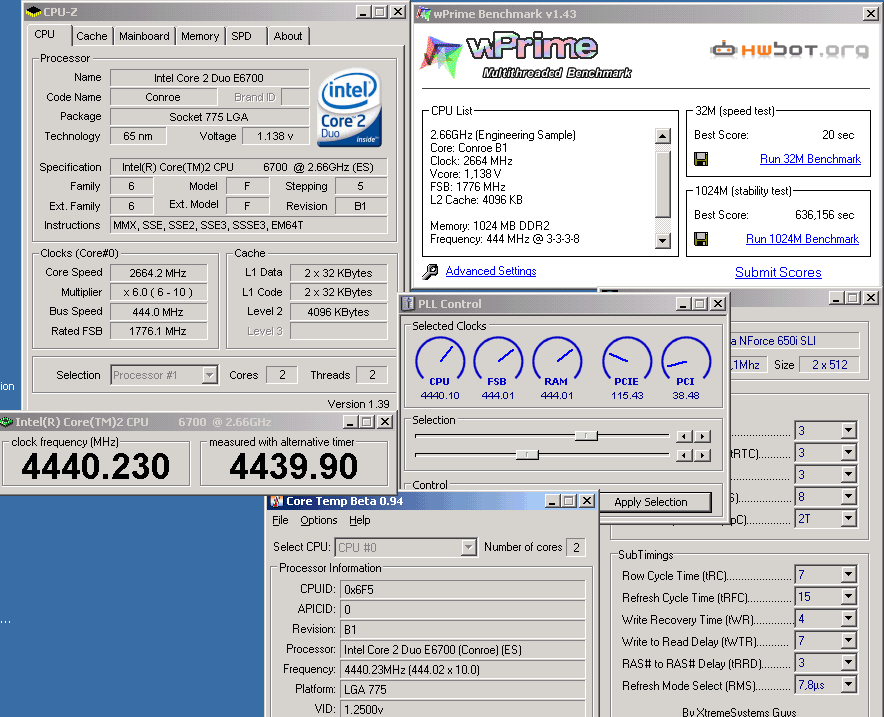Minimize the PLL Control window
The width and height of the screenshot is (884, 717).
[x=683, y=304]
